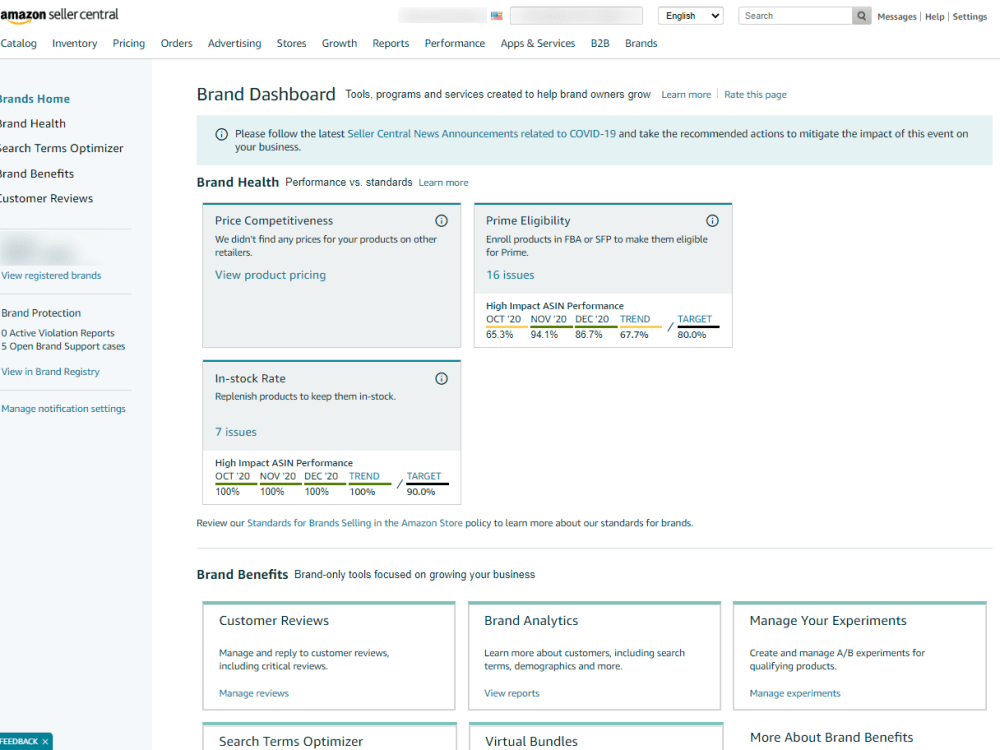Click the Virtual Bundles card title
Image resolution: width=1000 pixels, height=750 pixels.
(531, 741)
